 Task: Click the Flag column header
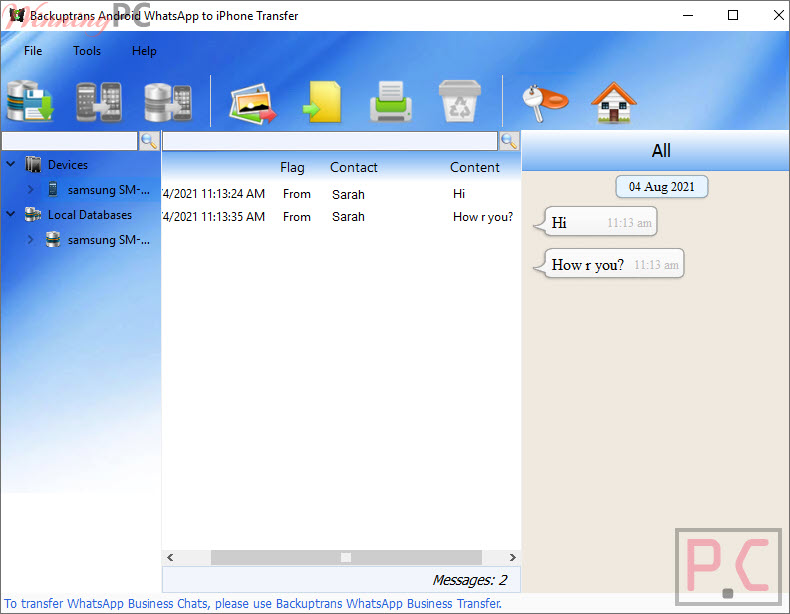(x=292, y=167)
